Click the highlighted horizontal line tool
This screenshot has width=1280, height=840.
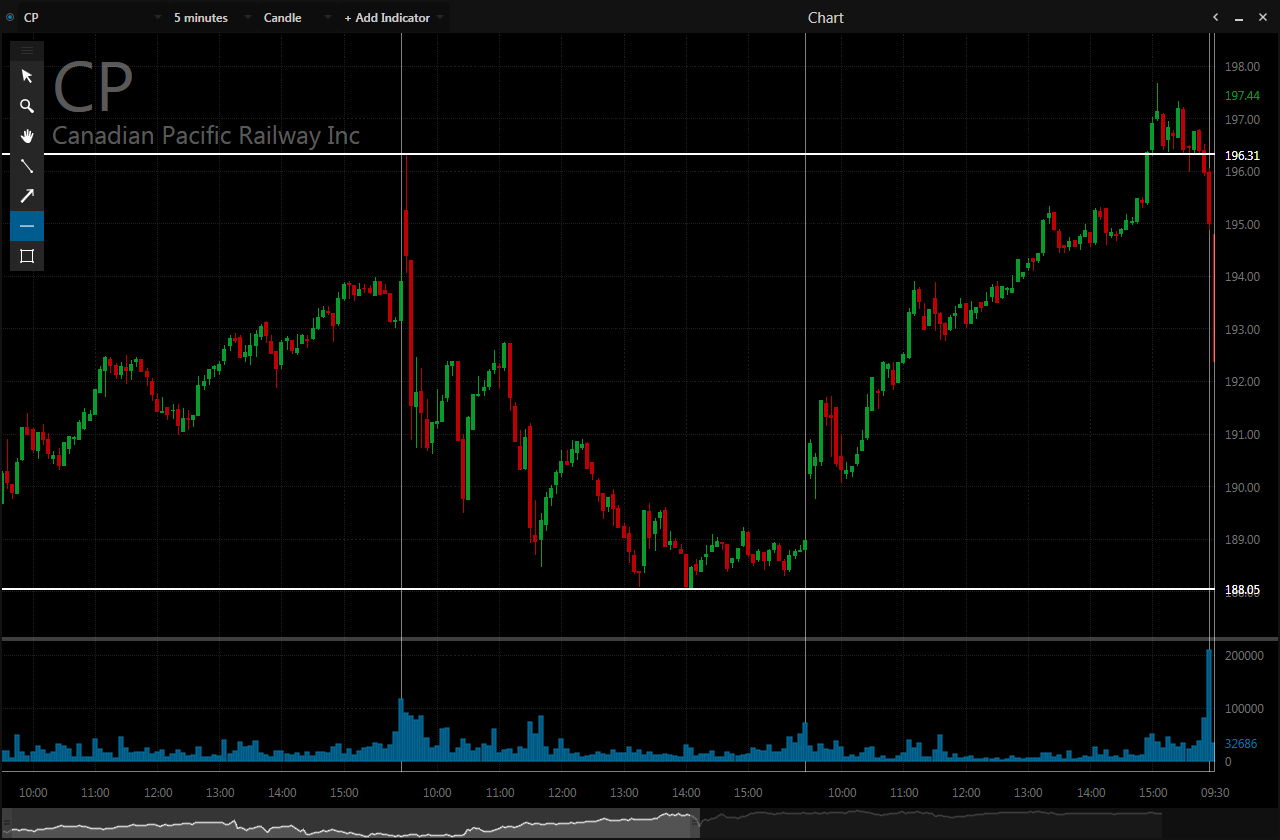(x=27, y=226)
